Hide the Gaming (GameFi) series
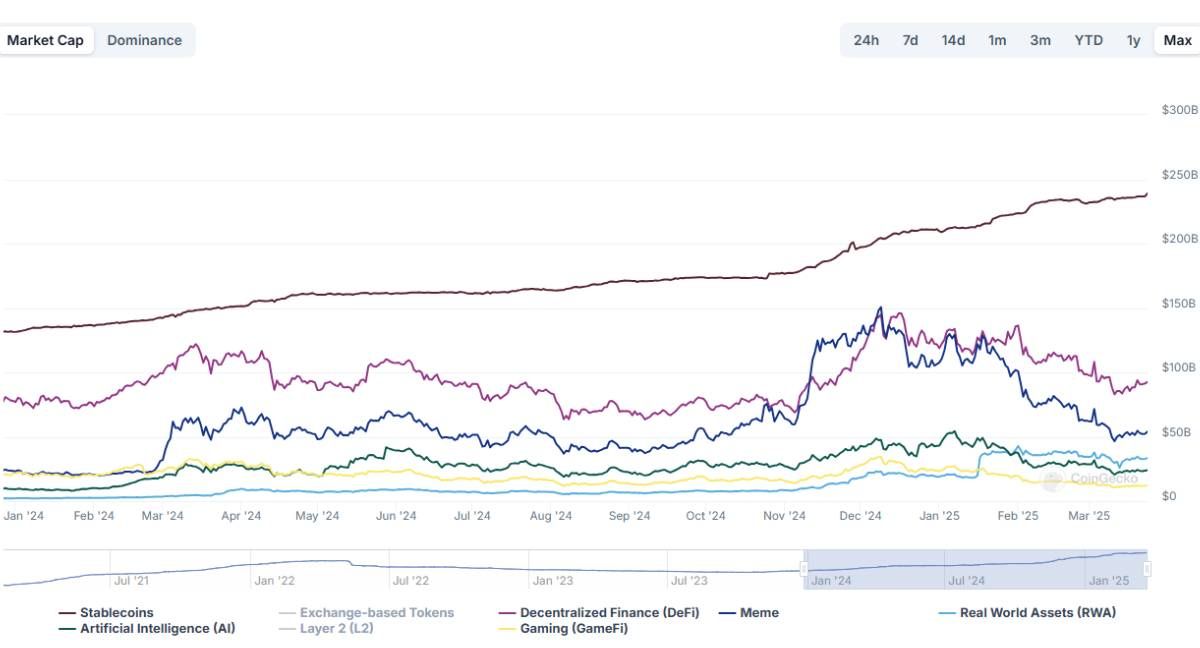1200x648 pixels. [x=573, y=628]
